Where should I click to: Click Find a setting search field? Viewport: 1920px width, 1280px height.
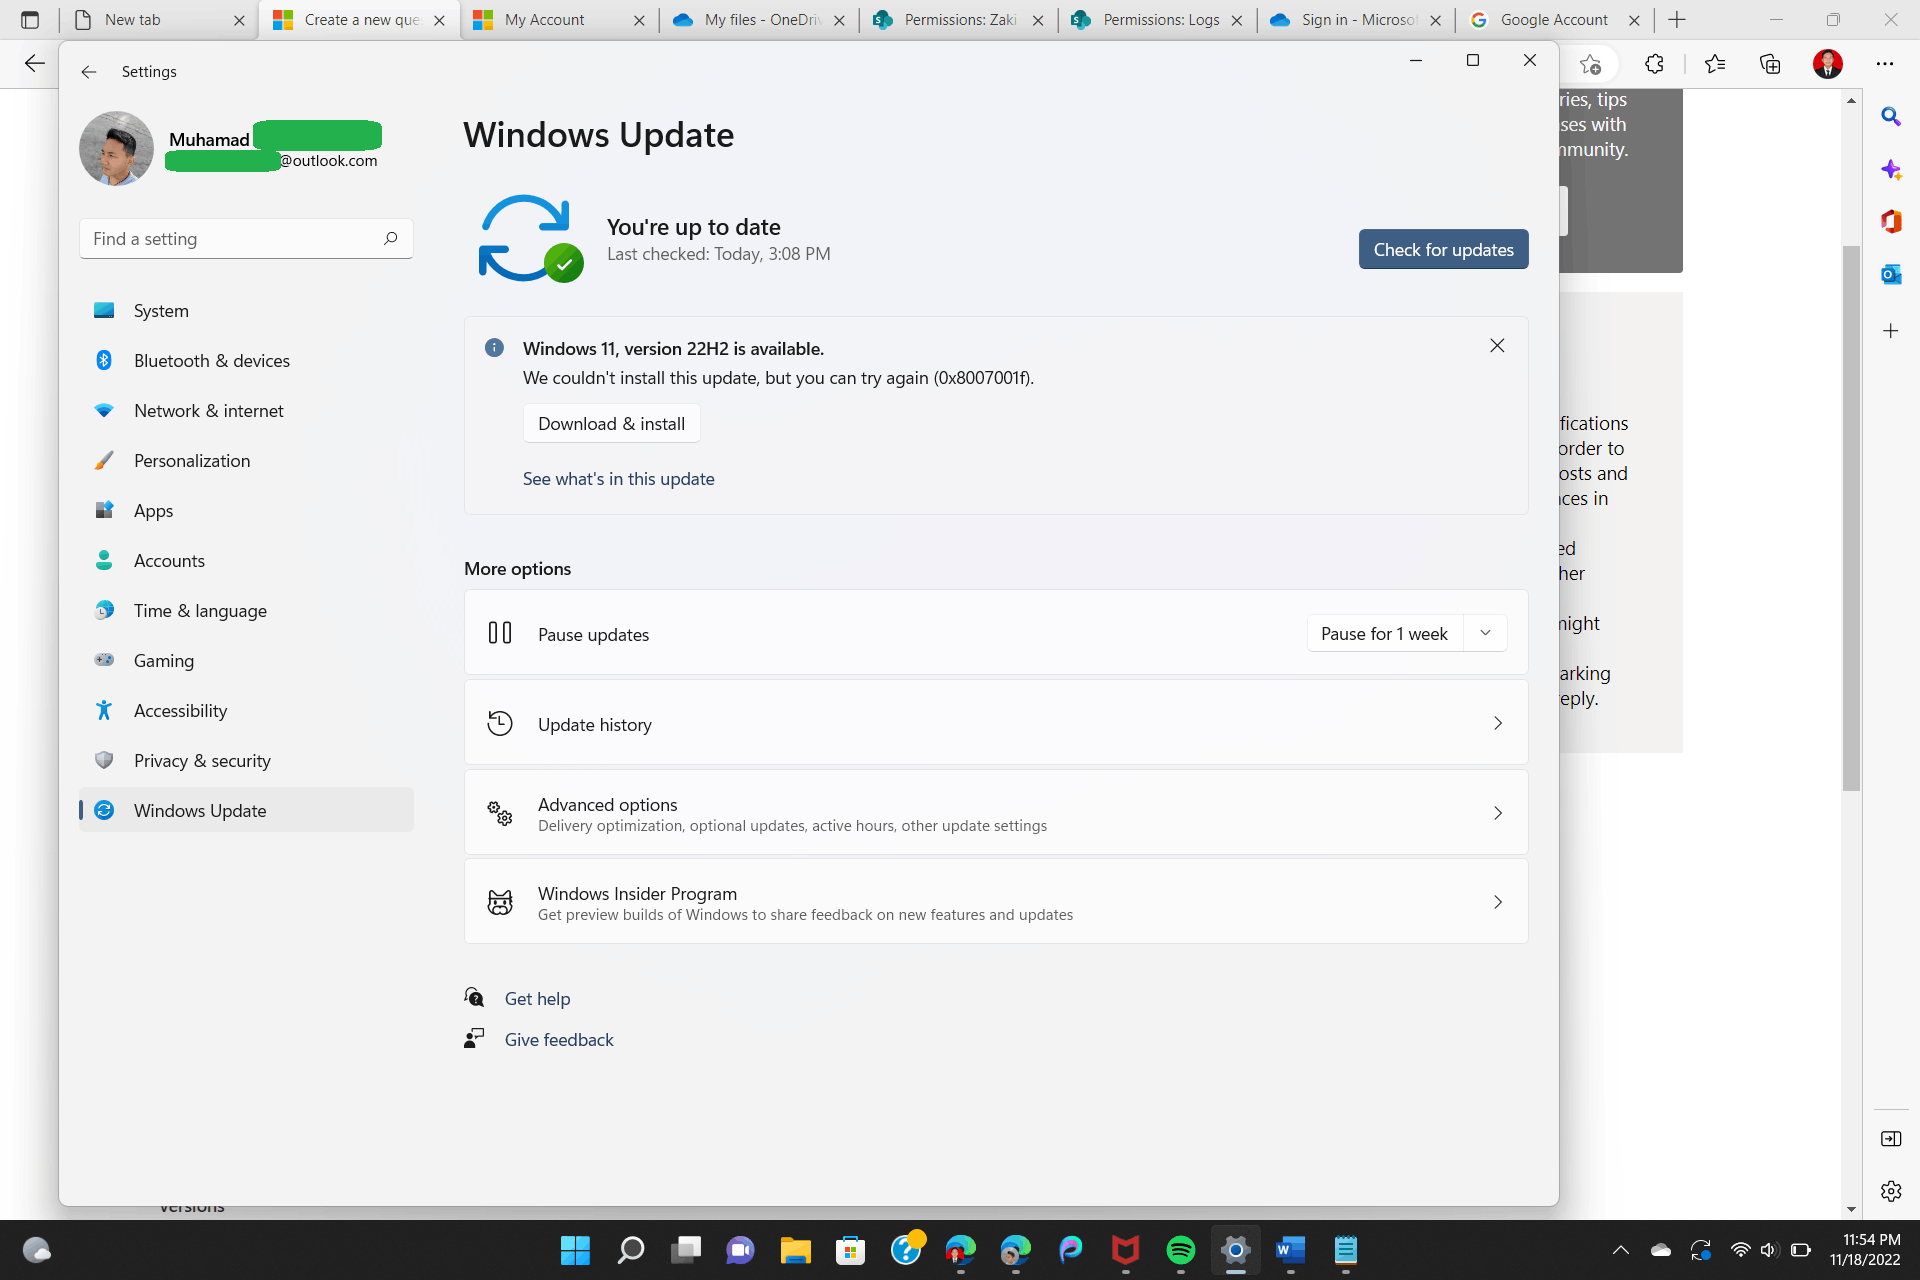pyautogui.click(x=246, y=238)
